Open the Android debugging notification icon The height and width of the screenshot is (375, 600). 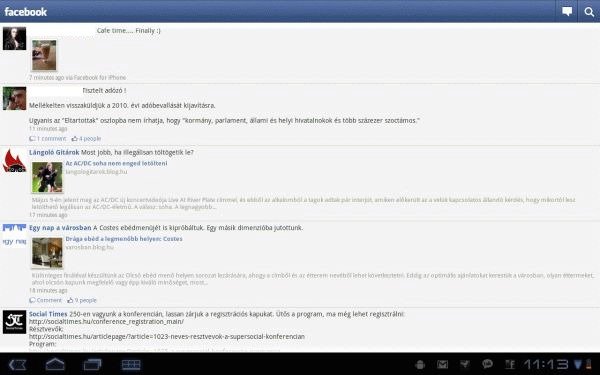(x=420, y=364)
